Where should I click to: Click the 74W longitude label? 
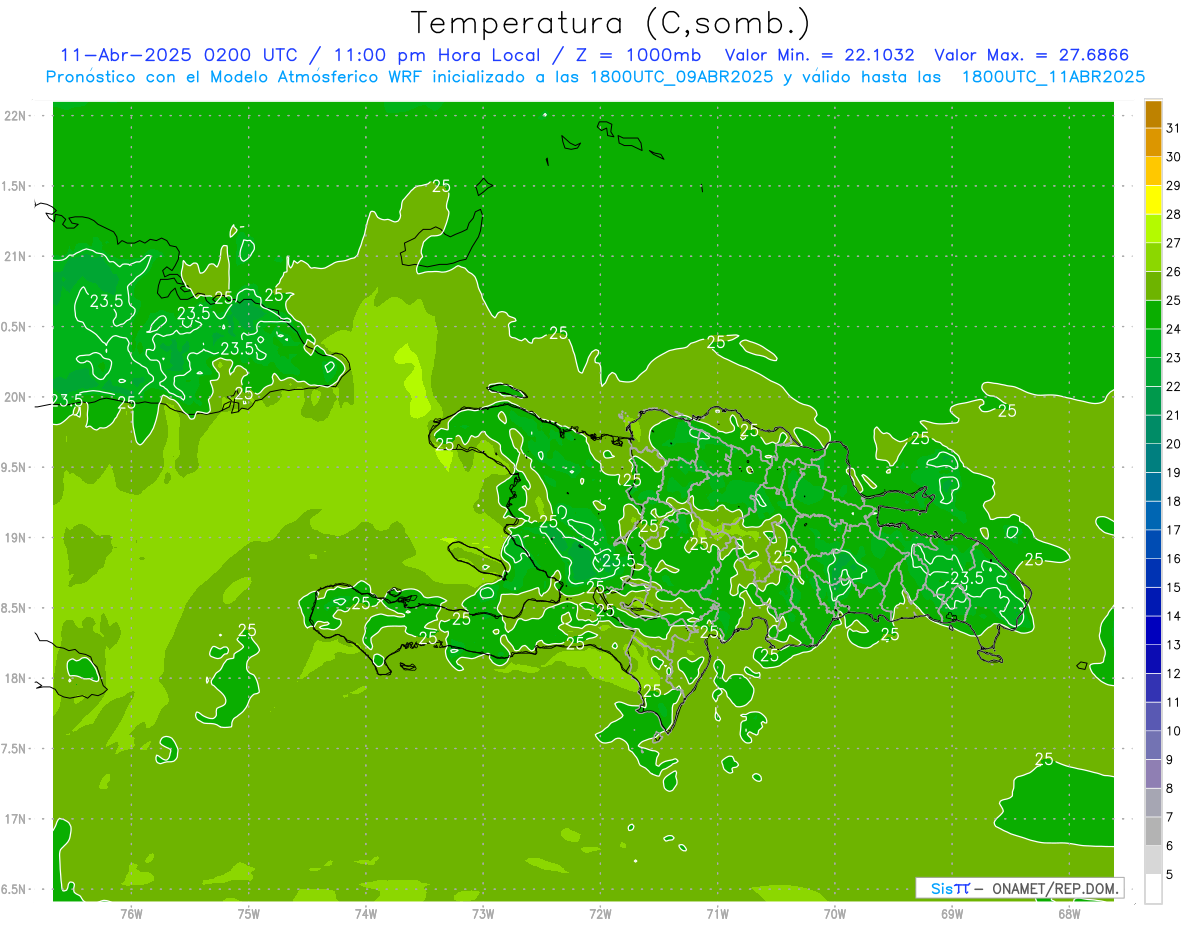click(x=366, y=914)
